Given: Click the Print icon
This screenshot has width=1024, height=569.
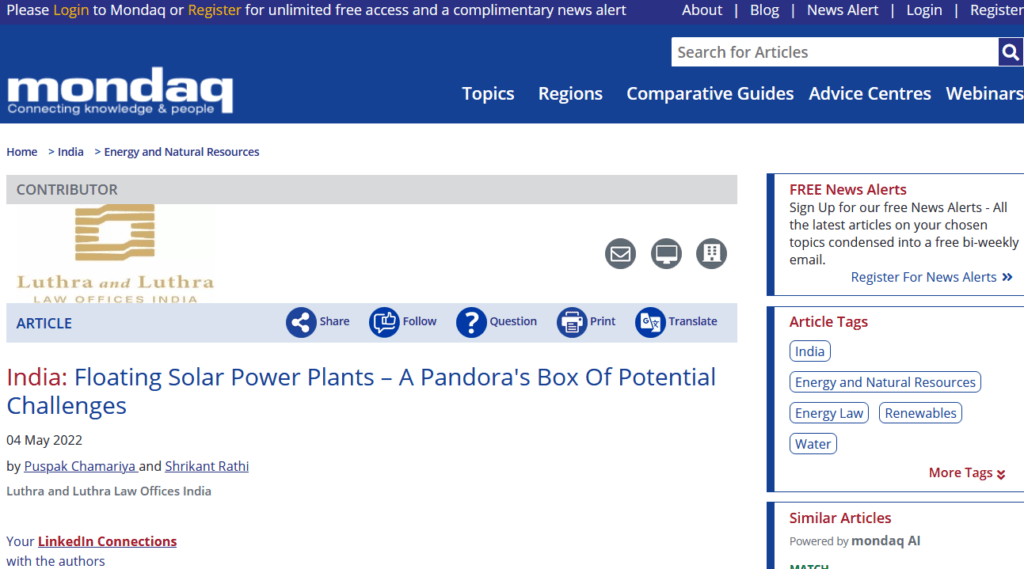Looking at the screenshot, I should tap(572, 322).
